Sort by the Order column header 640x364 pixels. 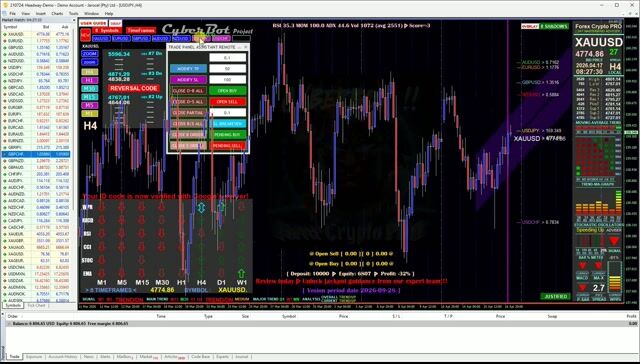point(13,316)
